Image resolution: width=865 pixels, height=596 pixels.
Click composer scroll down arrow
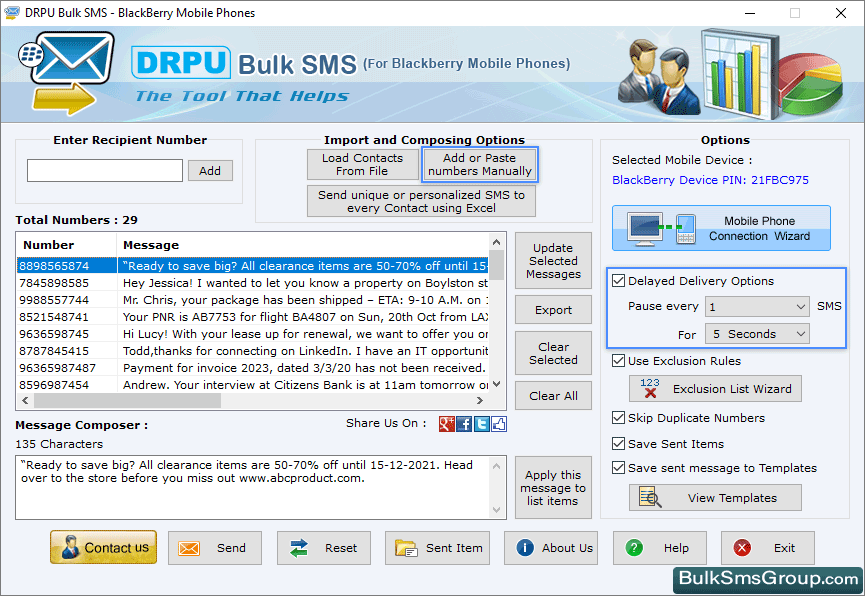pos(496,510)
